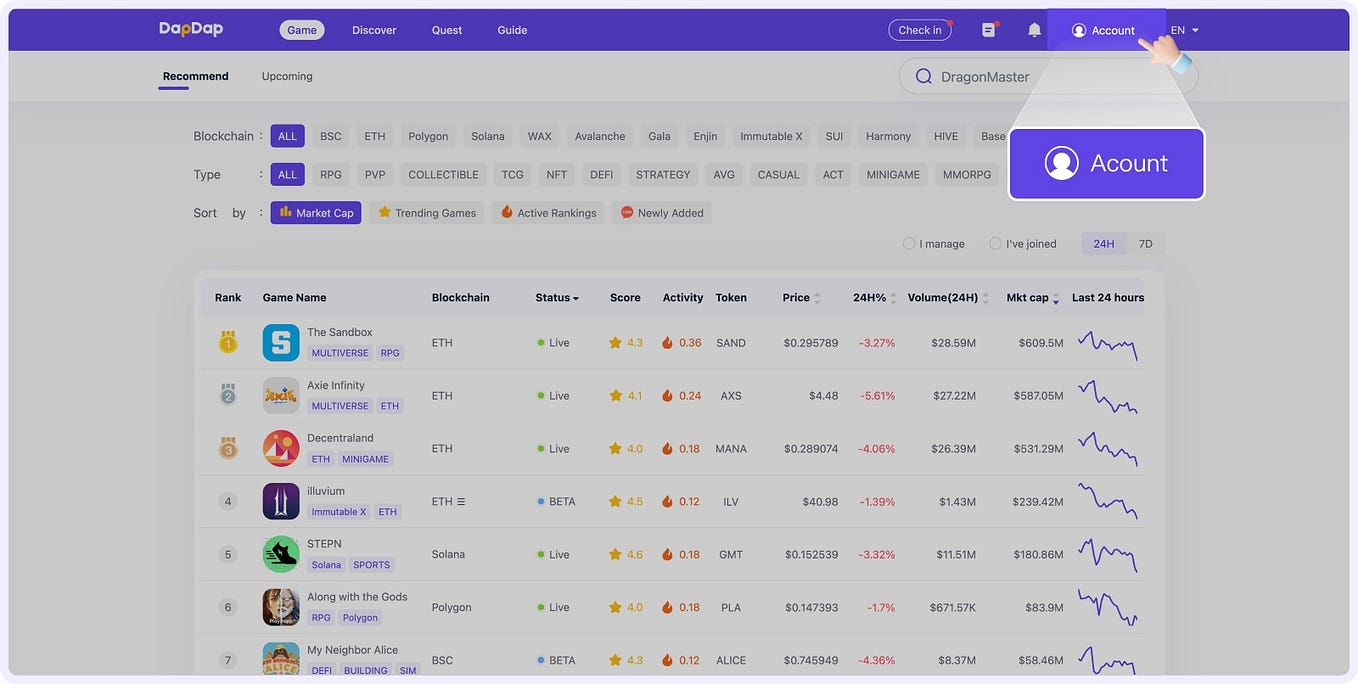This screenshot has width=1358, height=684.
Task: Switch the time range to 7D
Action: [1146, 244]
